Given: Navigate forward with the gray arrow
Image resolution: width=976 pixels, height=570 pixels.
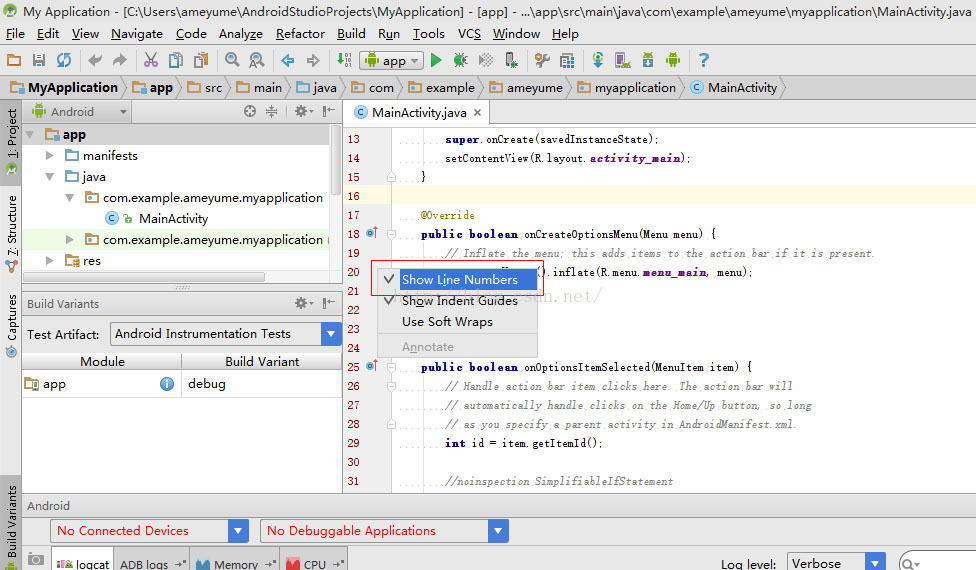Looking at the screenshot, I should click(313, 60).
